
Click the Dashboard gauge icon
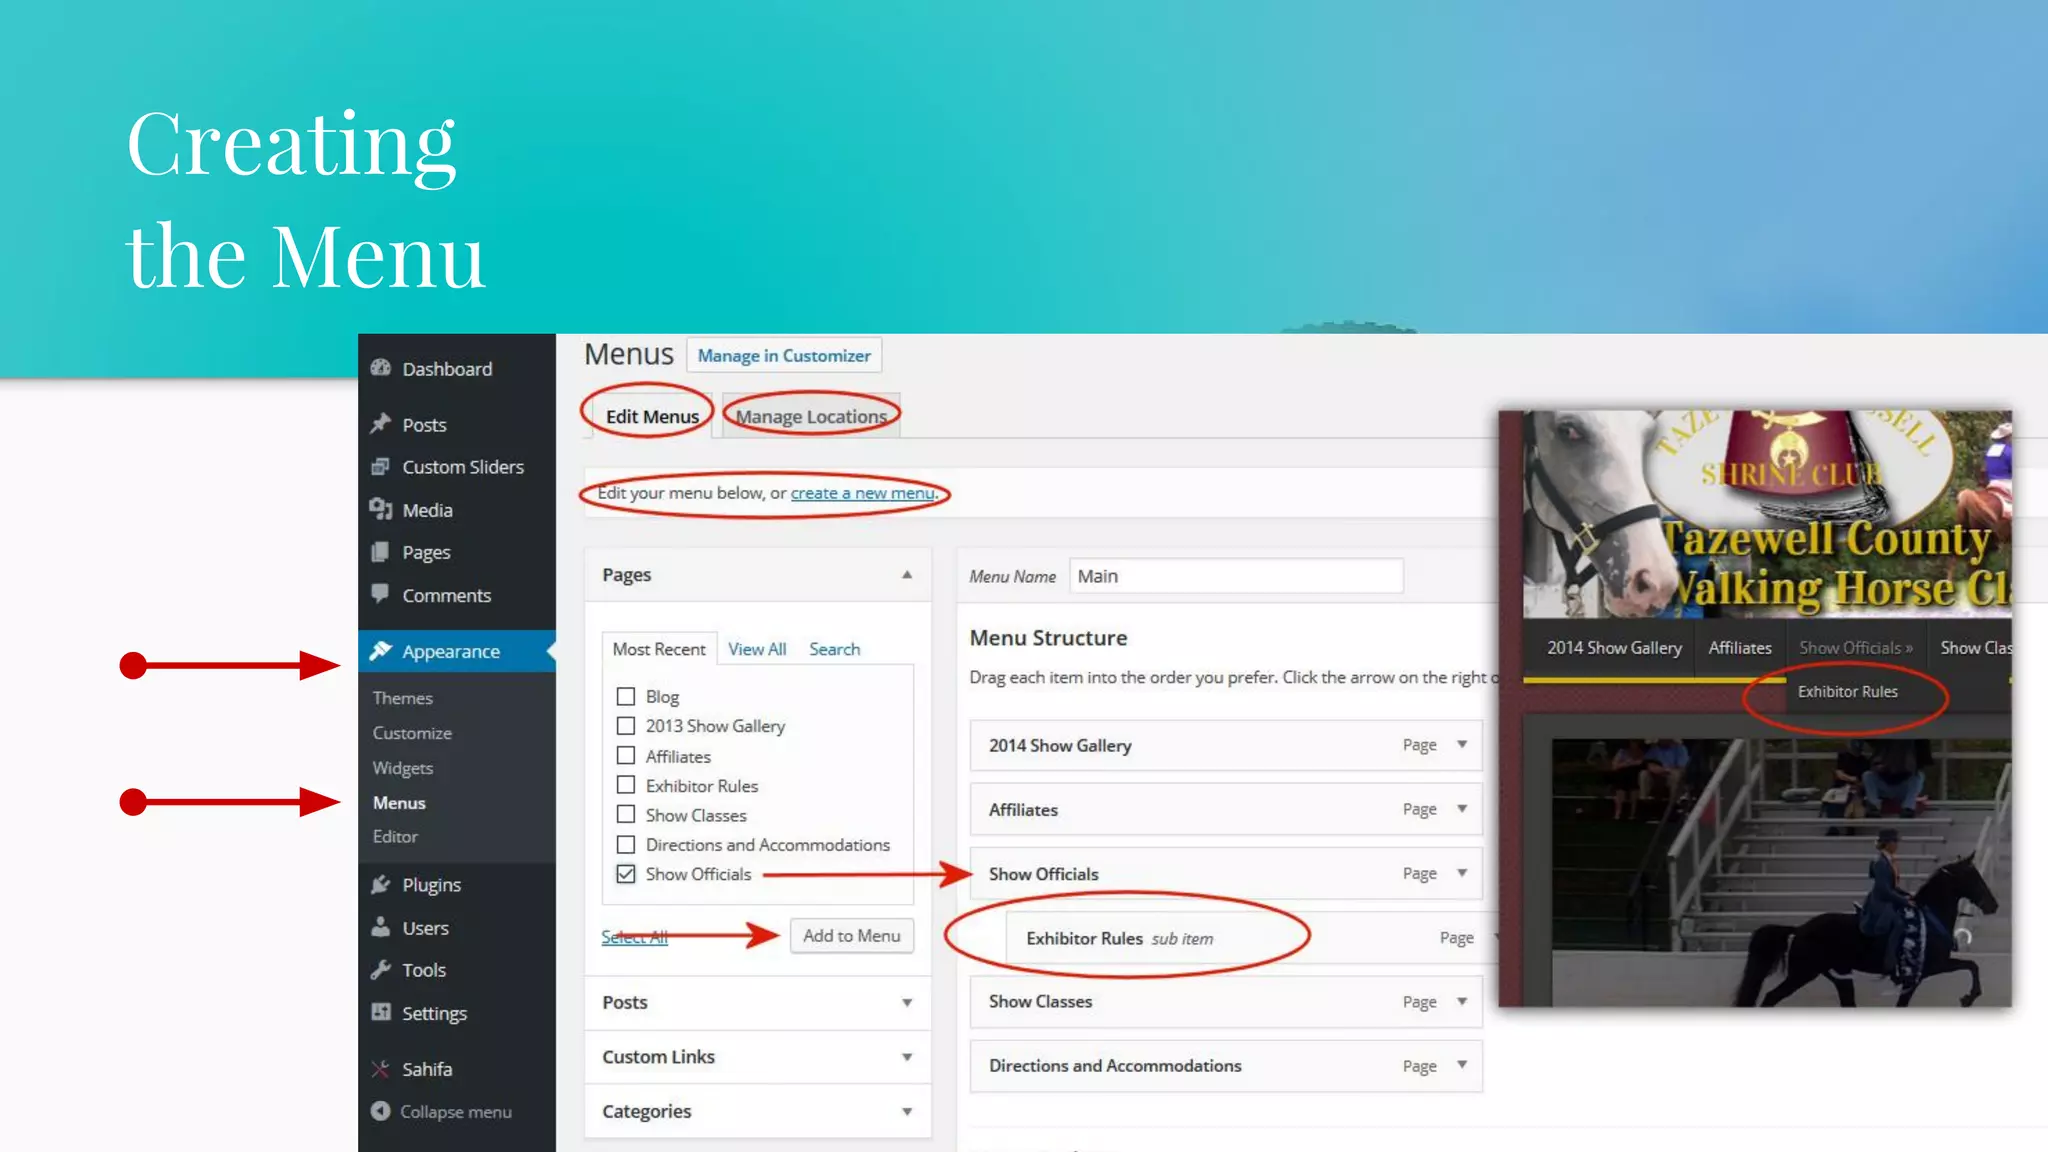(380, 368)
